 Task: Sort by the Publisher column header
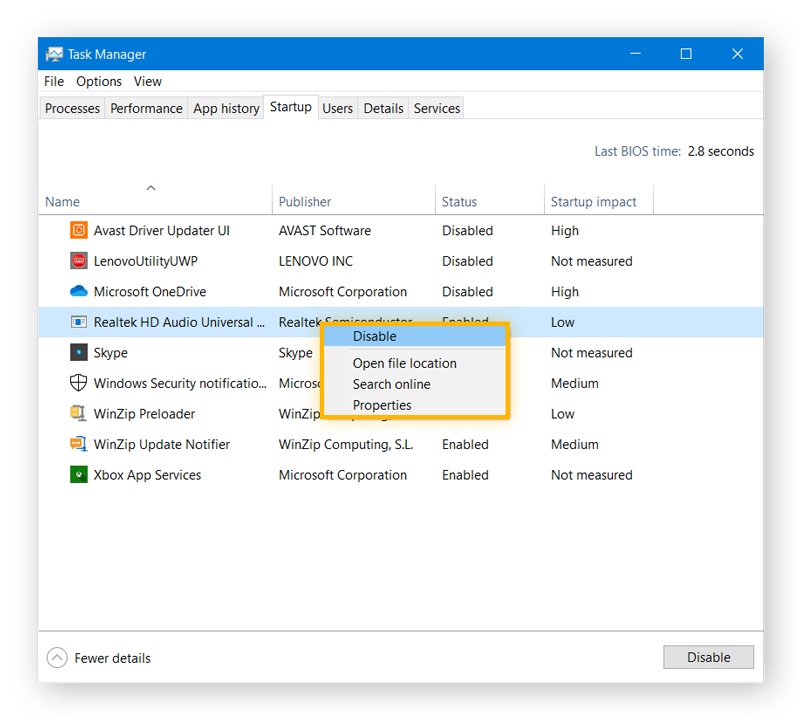coord(354,199)
